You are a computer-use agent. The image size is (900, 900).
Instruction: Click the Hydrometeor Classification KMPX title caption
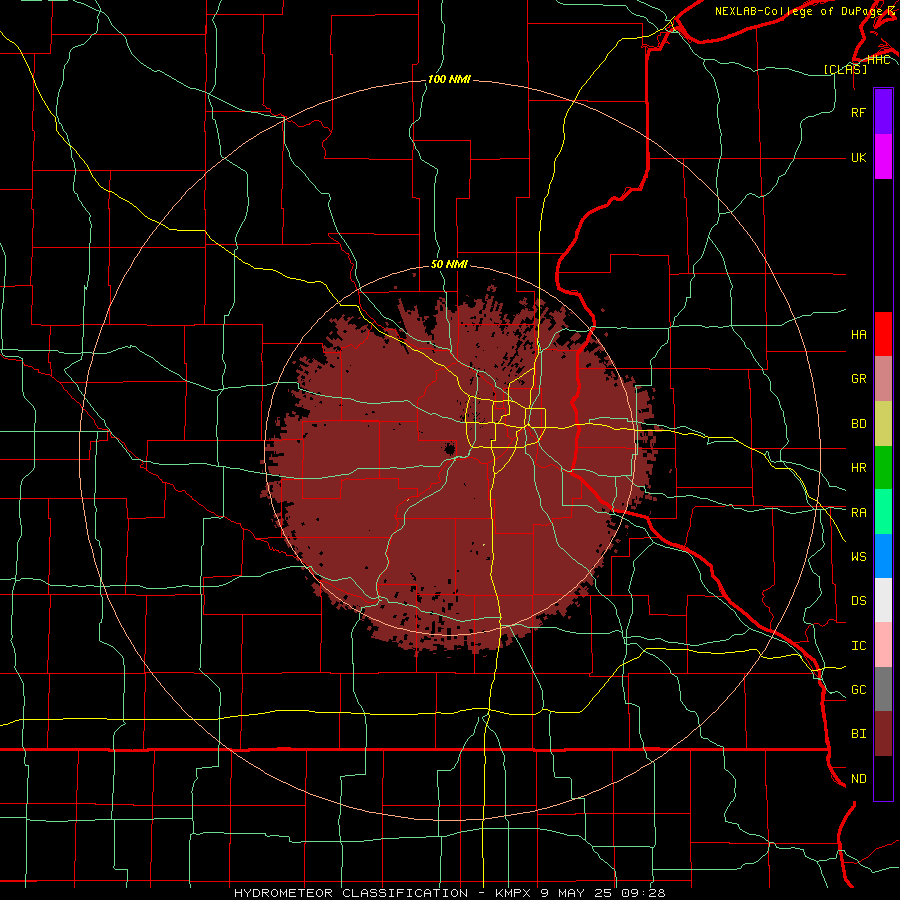pyautogui.click(x=449, y=893)
